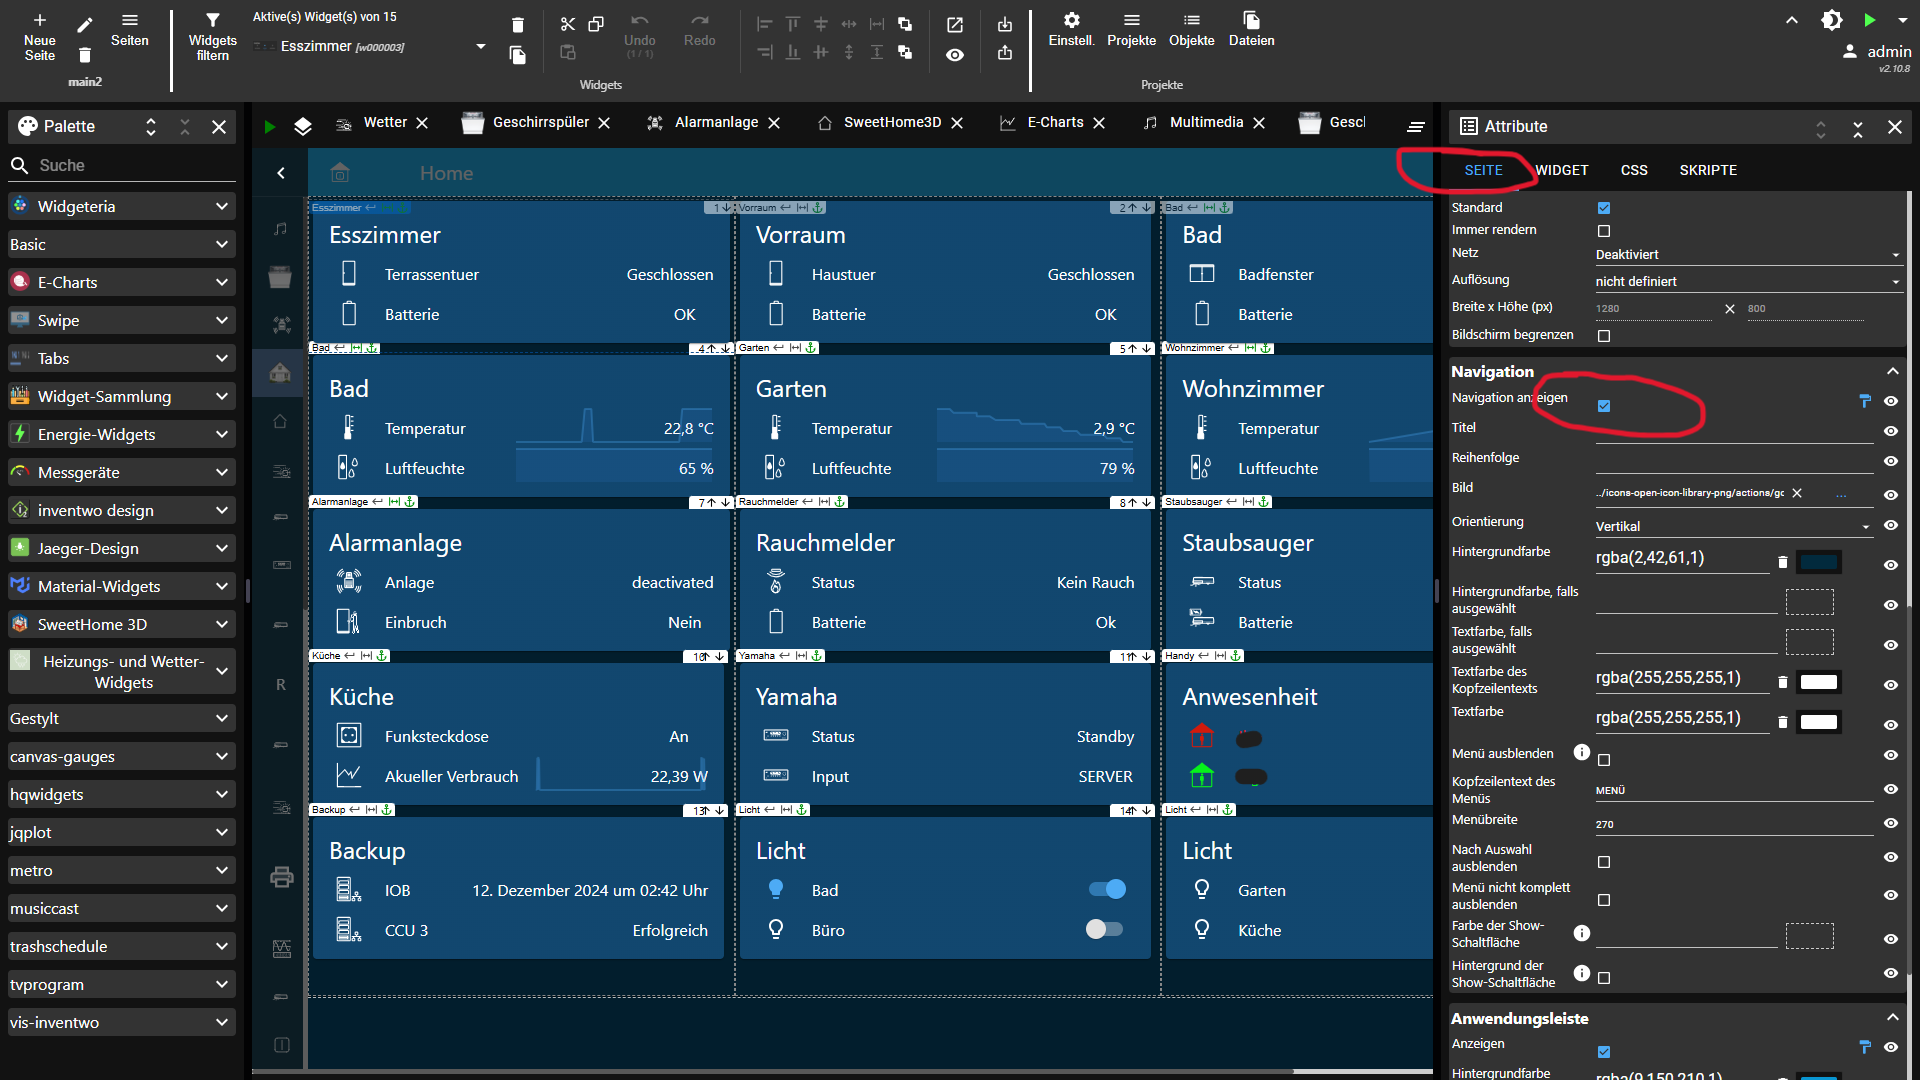Open dropdown arrow beside play button
Viewport: 1920px width, 1080px height.
pyautogui.click(x=1902, y=20)
